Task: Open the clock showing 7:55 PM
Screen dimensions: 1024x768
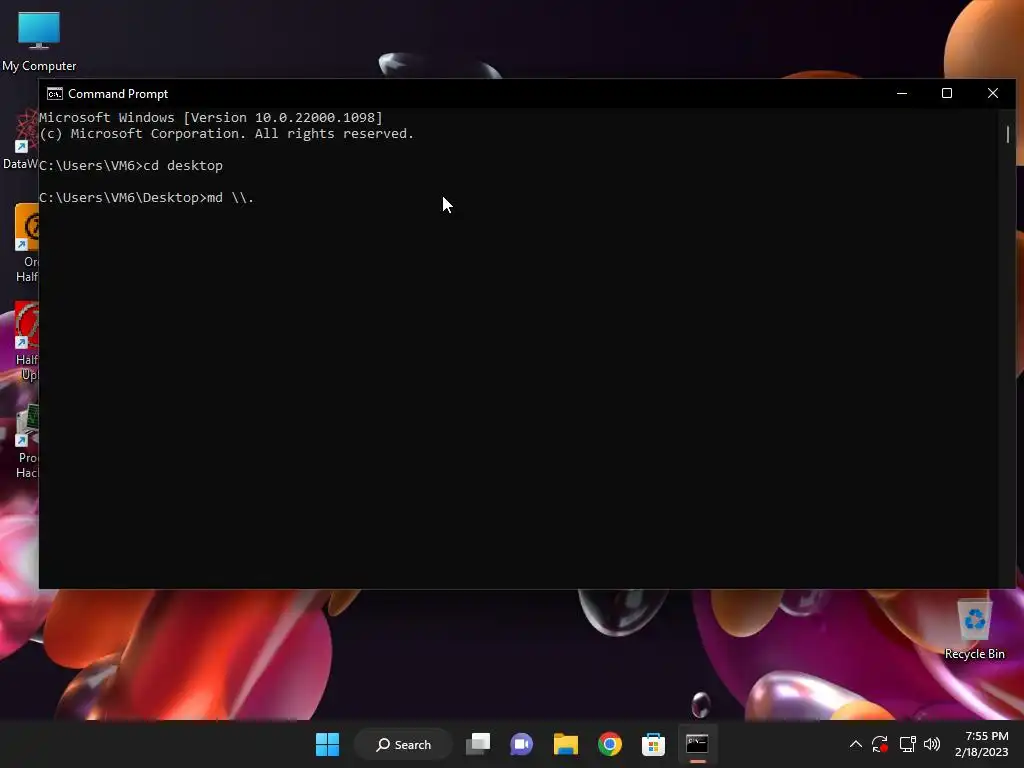Action: point(982,744)
